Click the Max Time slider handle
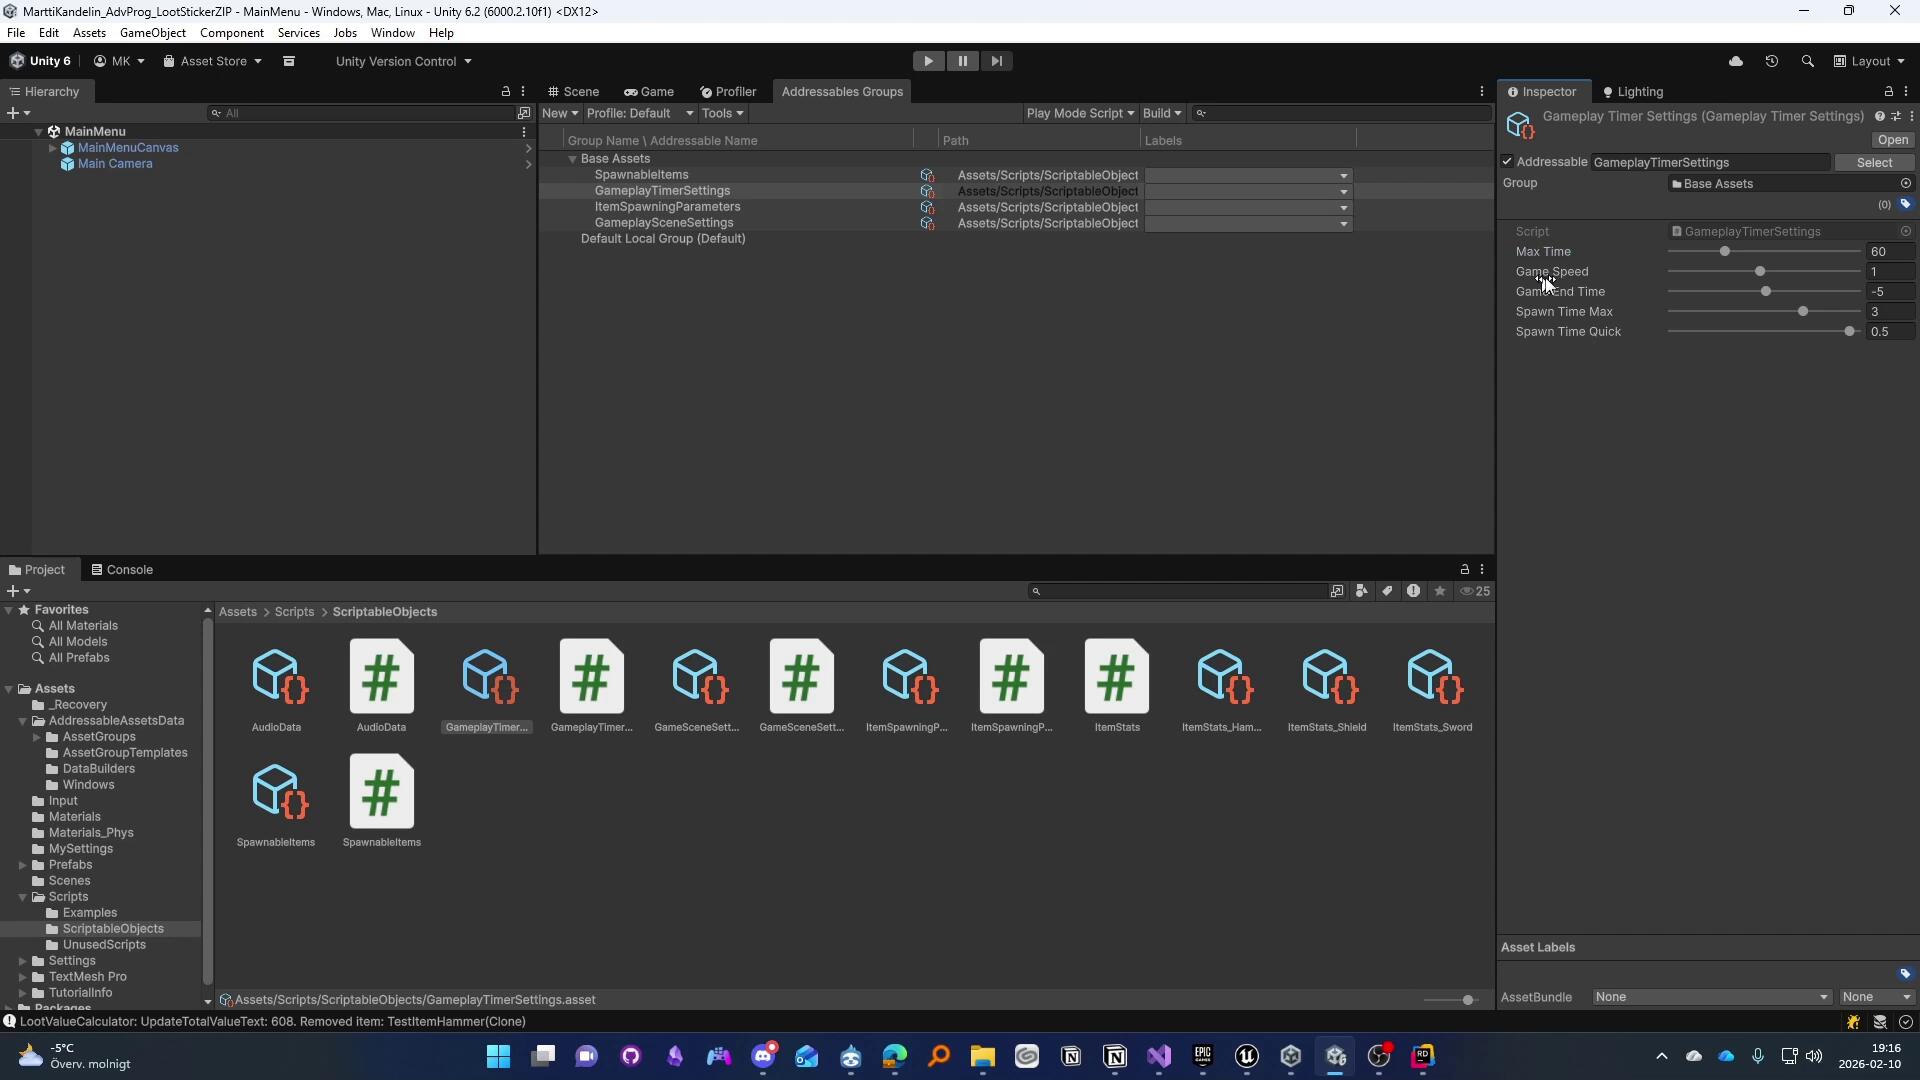The height and width of the screenshot is (1080, 1920). point(1725,252)
